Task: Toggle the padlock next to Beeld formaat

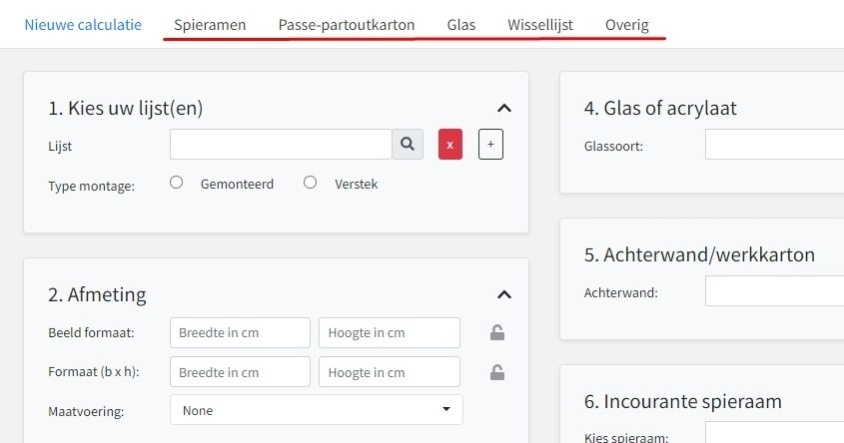Action: [497, 333]
